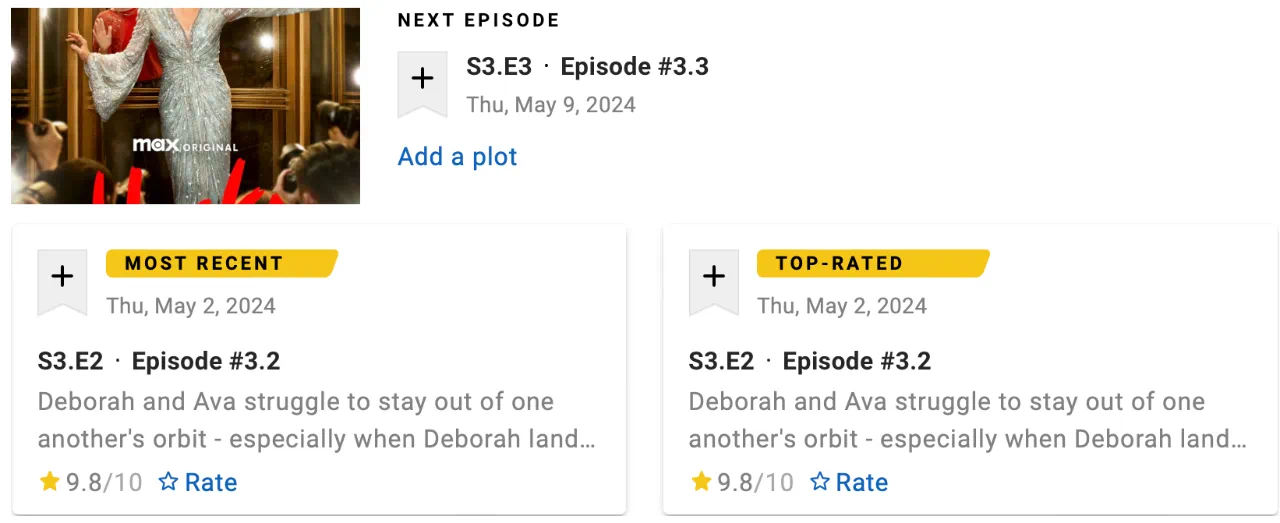Click the Max Original logo on poster
This screenshot has height=523, width=1280.
pos(186,146)
